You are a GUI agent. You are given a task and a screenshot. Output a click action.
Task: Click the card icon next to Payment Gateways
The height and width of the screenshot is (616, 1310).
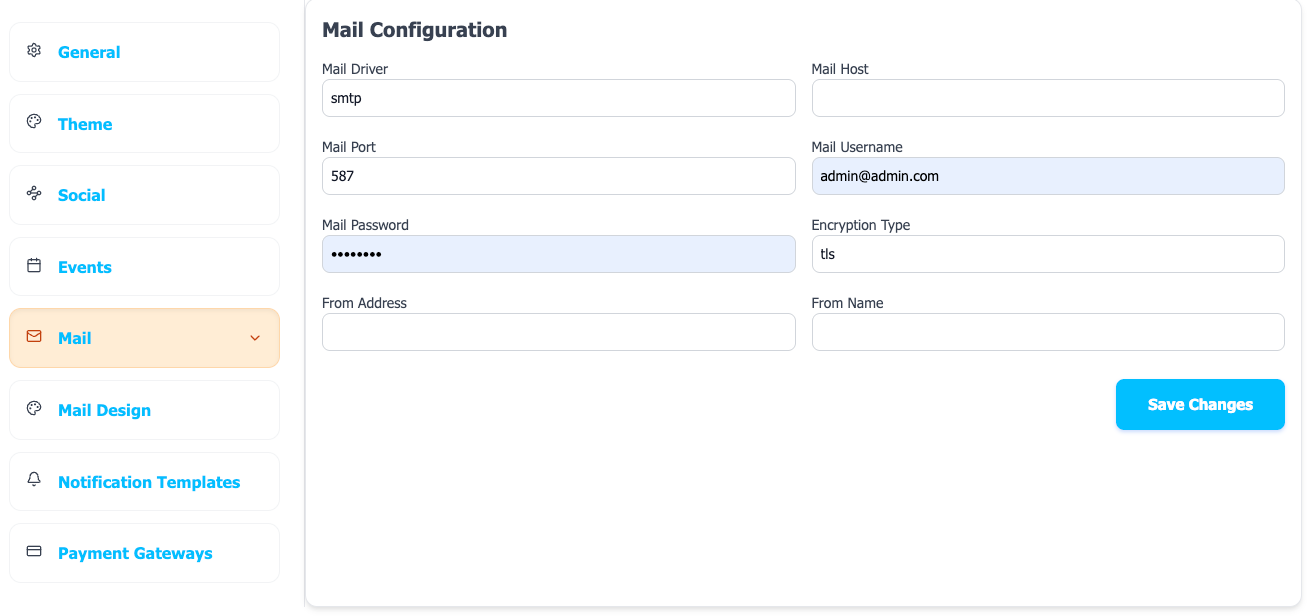(33, 551)
